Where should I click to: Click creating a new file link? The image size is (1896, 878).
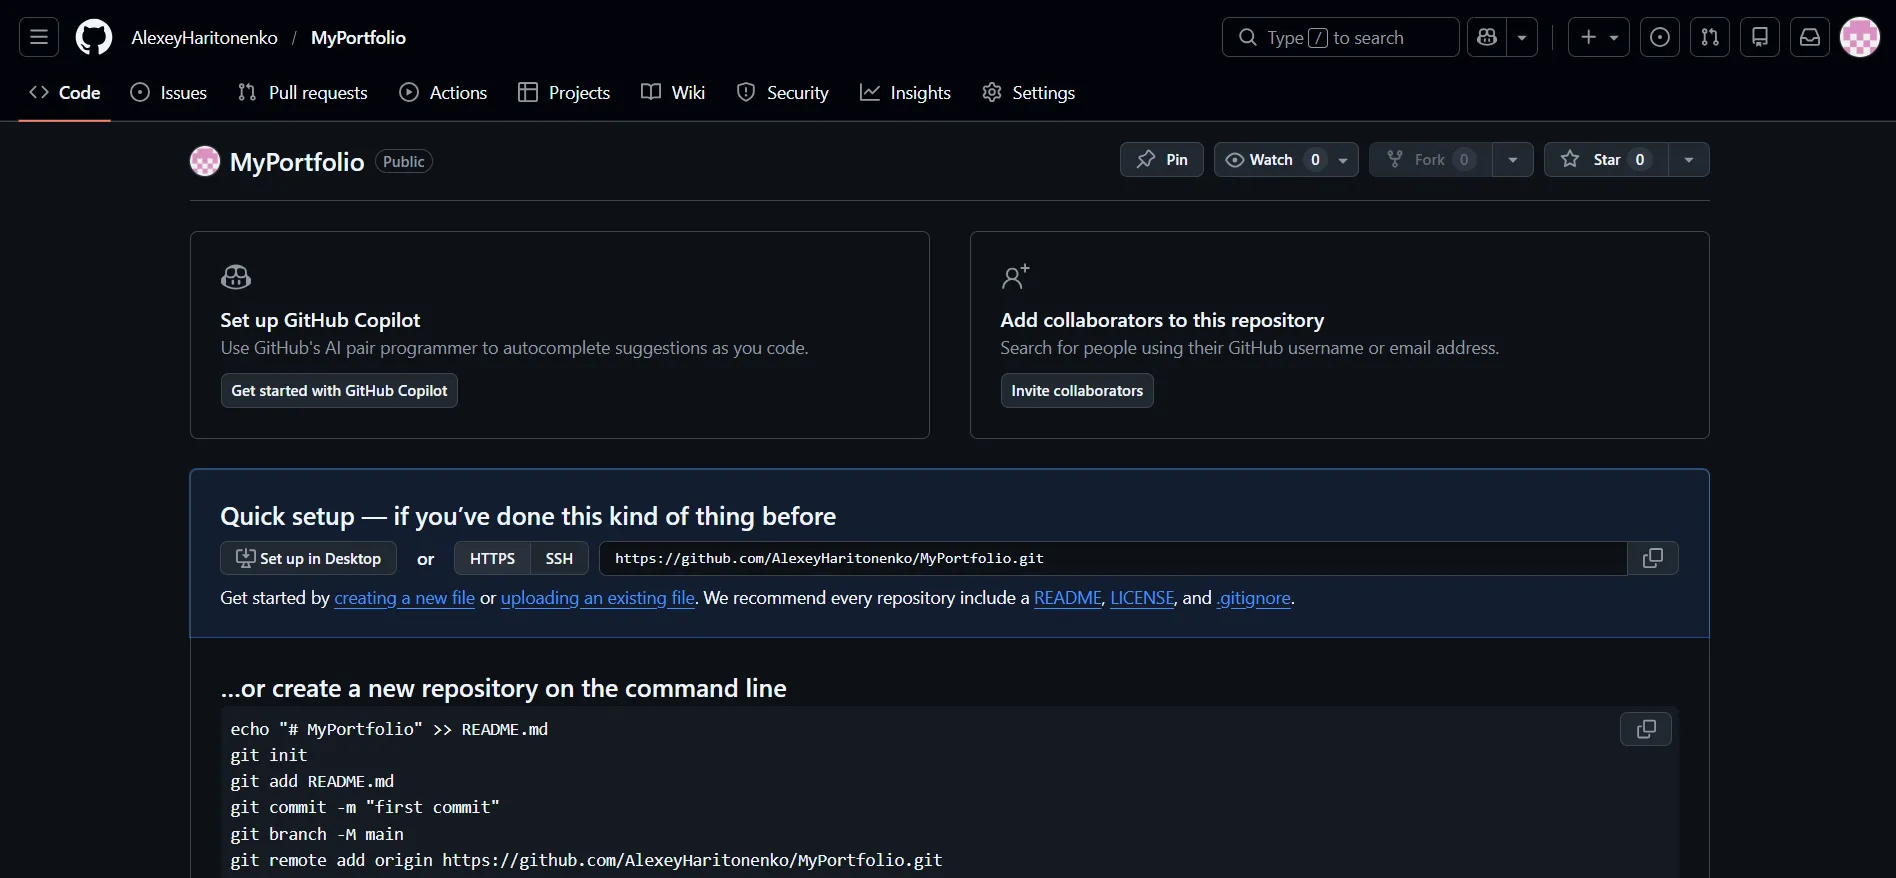pos(404,598)
